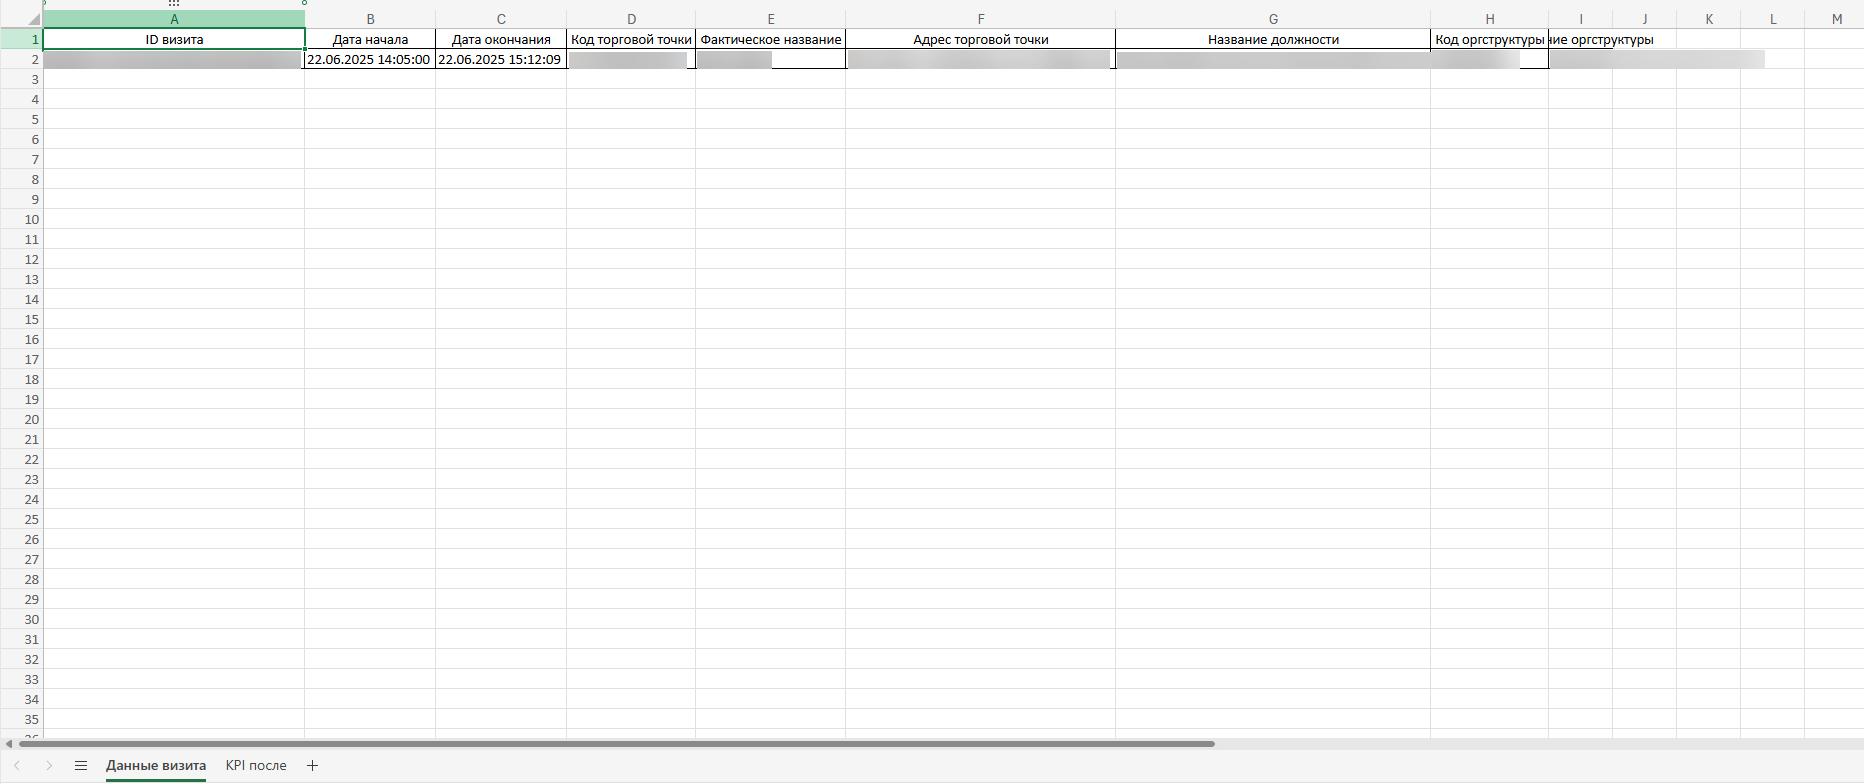Select column E header

pos(771,19)
